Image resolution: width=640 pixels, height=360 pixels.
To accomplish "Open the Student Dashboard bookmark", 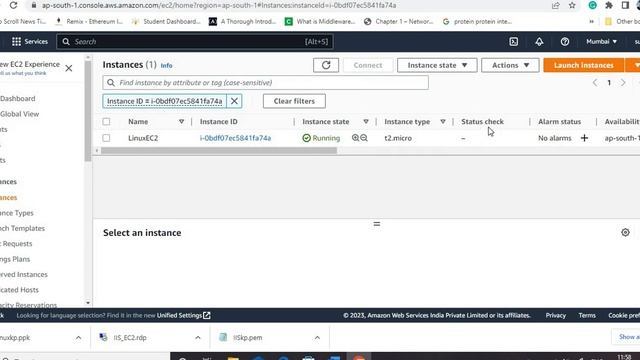I will [166, 22].
